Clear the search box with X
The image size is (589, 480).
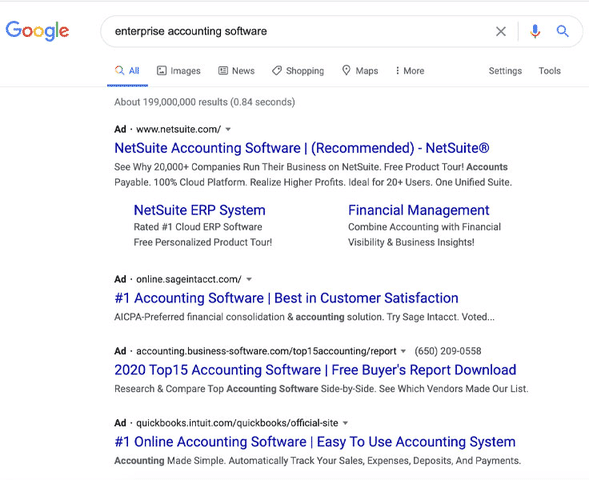[501, 31]
